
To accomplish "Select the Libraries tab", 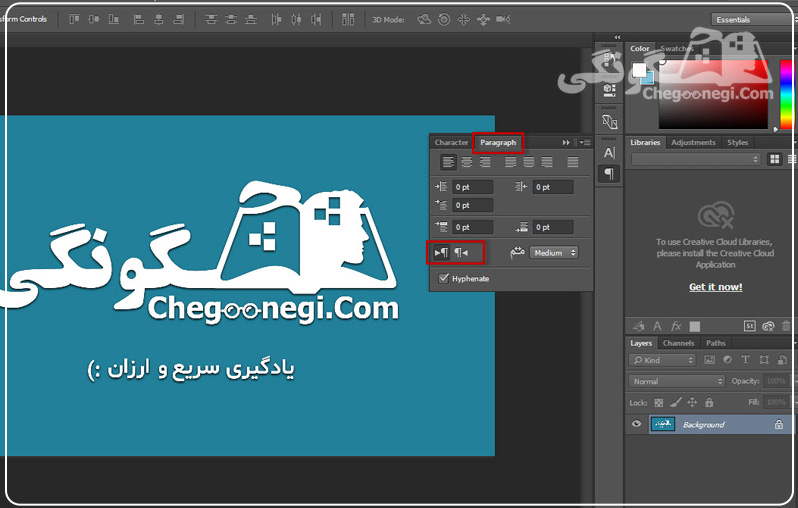I will pos(645,143).
